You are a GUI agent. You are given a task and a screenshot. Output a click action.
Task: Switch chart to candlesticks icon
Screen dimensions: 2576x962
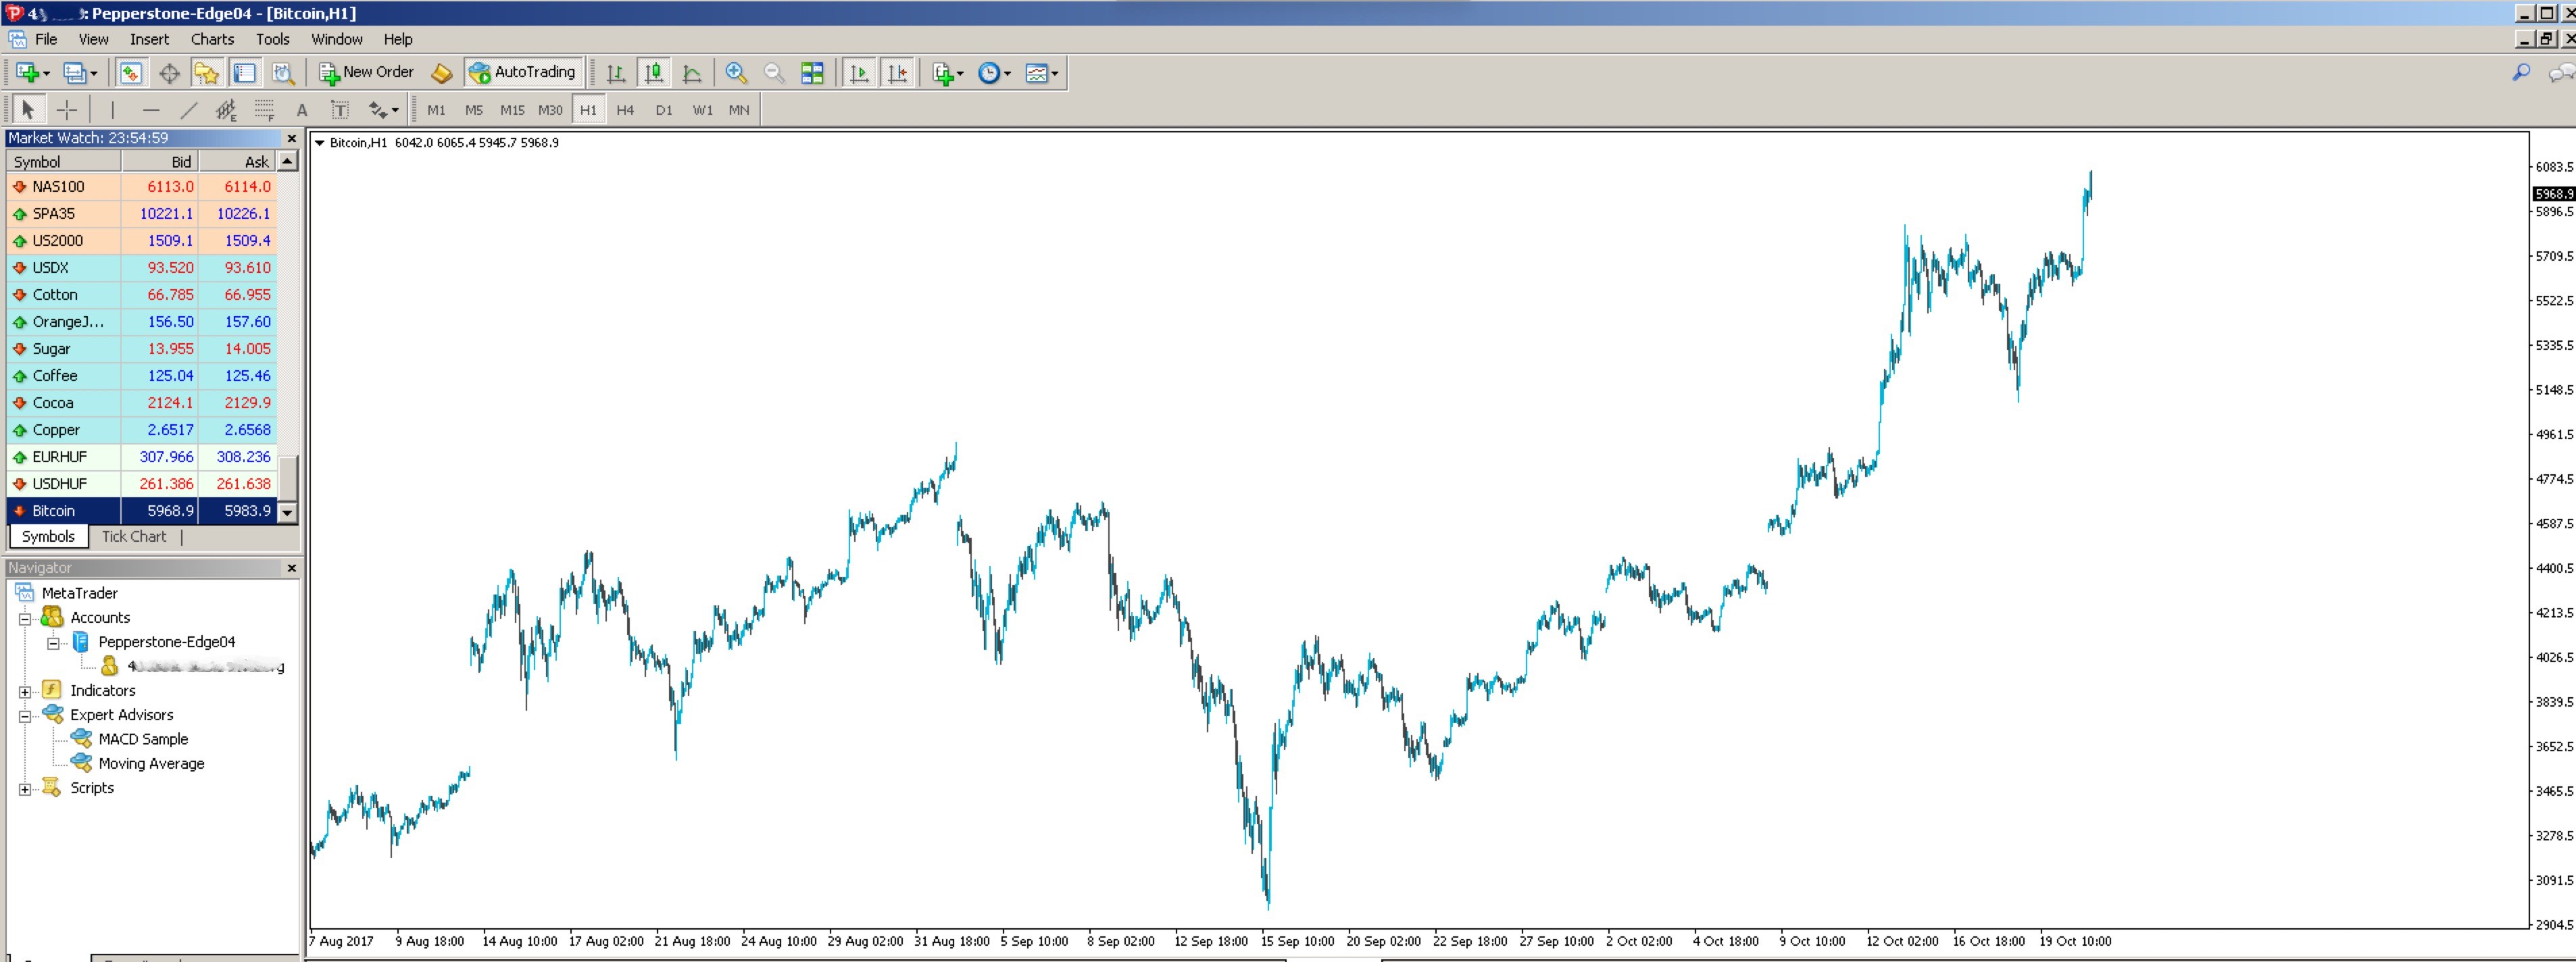654,72
